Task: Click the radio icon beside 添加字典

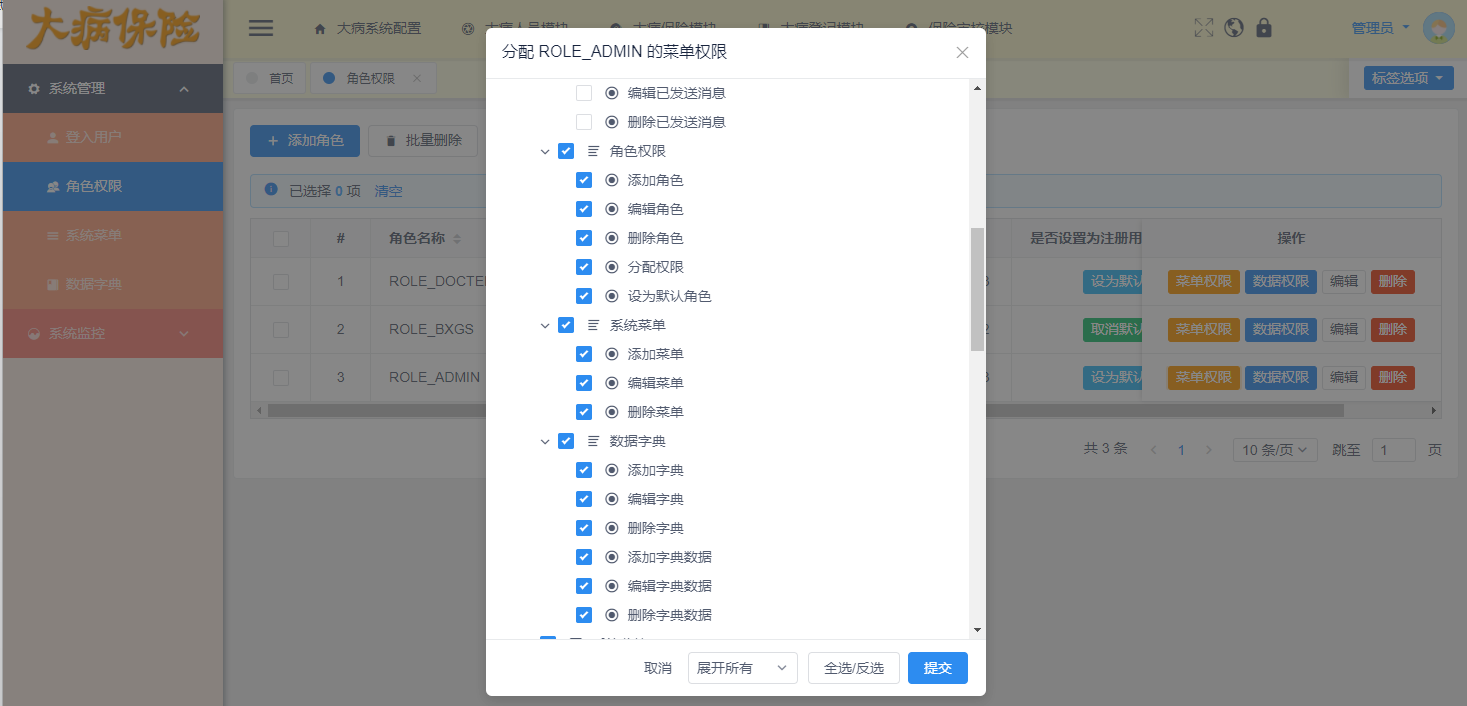Action: (612, 470)
